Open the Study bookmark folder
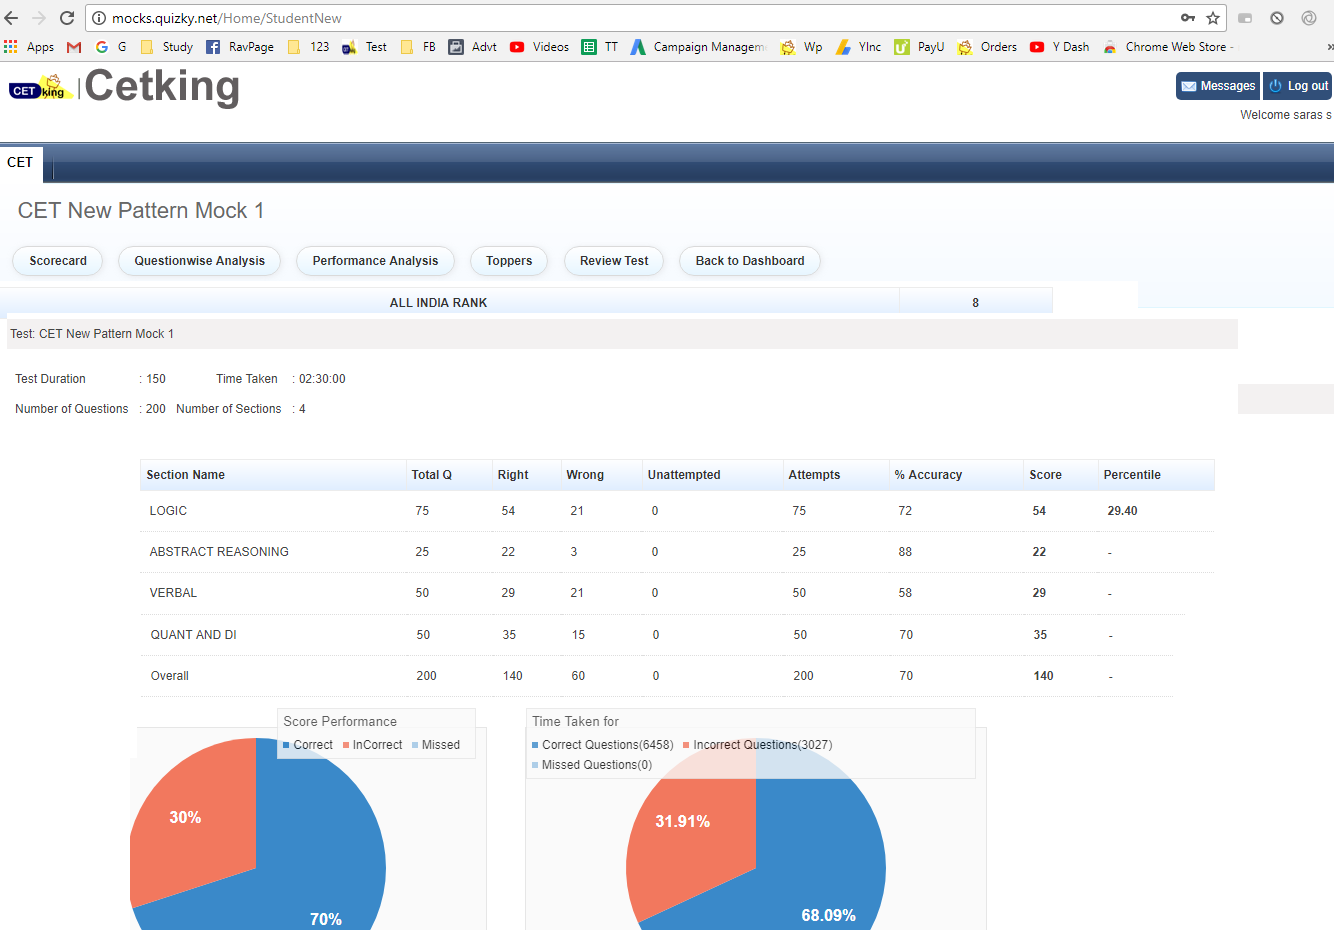Screen dimensions: 1334x930 click(x=167, y=47)
